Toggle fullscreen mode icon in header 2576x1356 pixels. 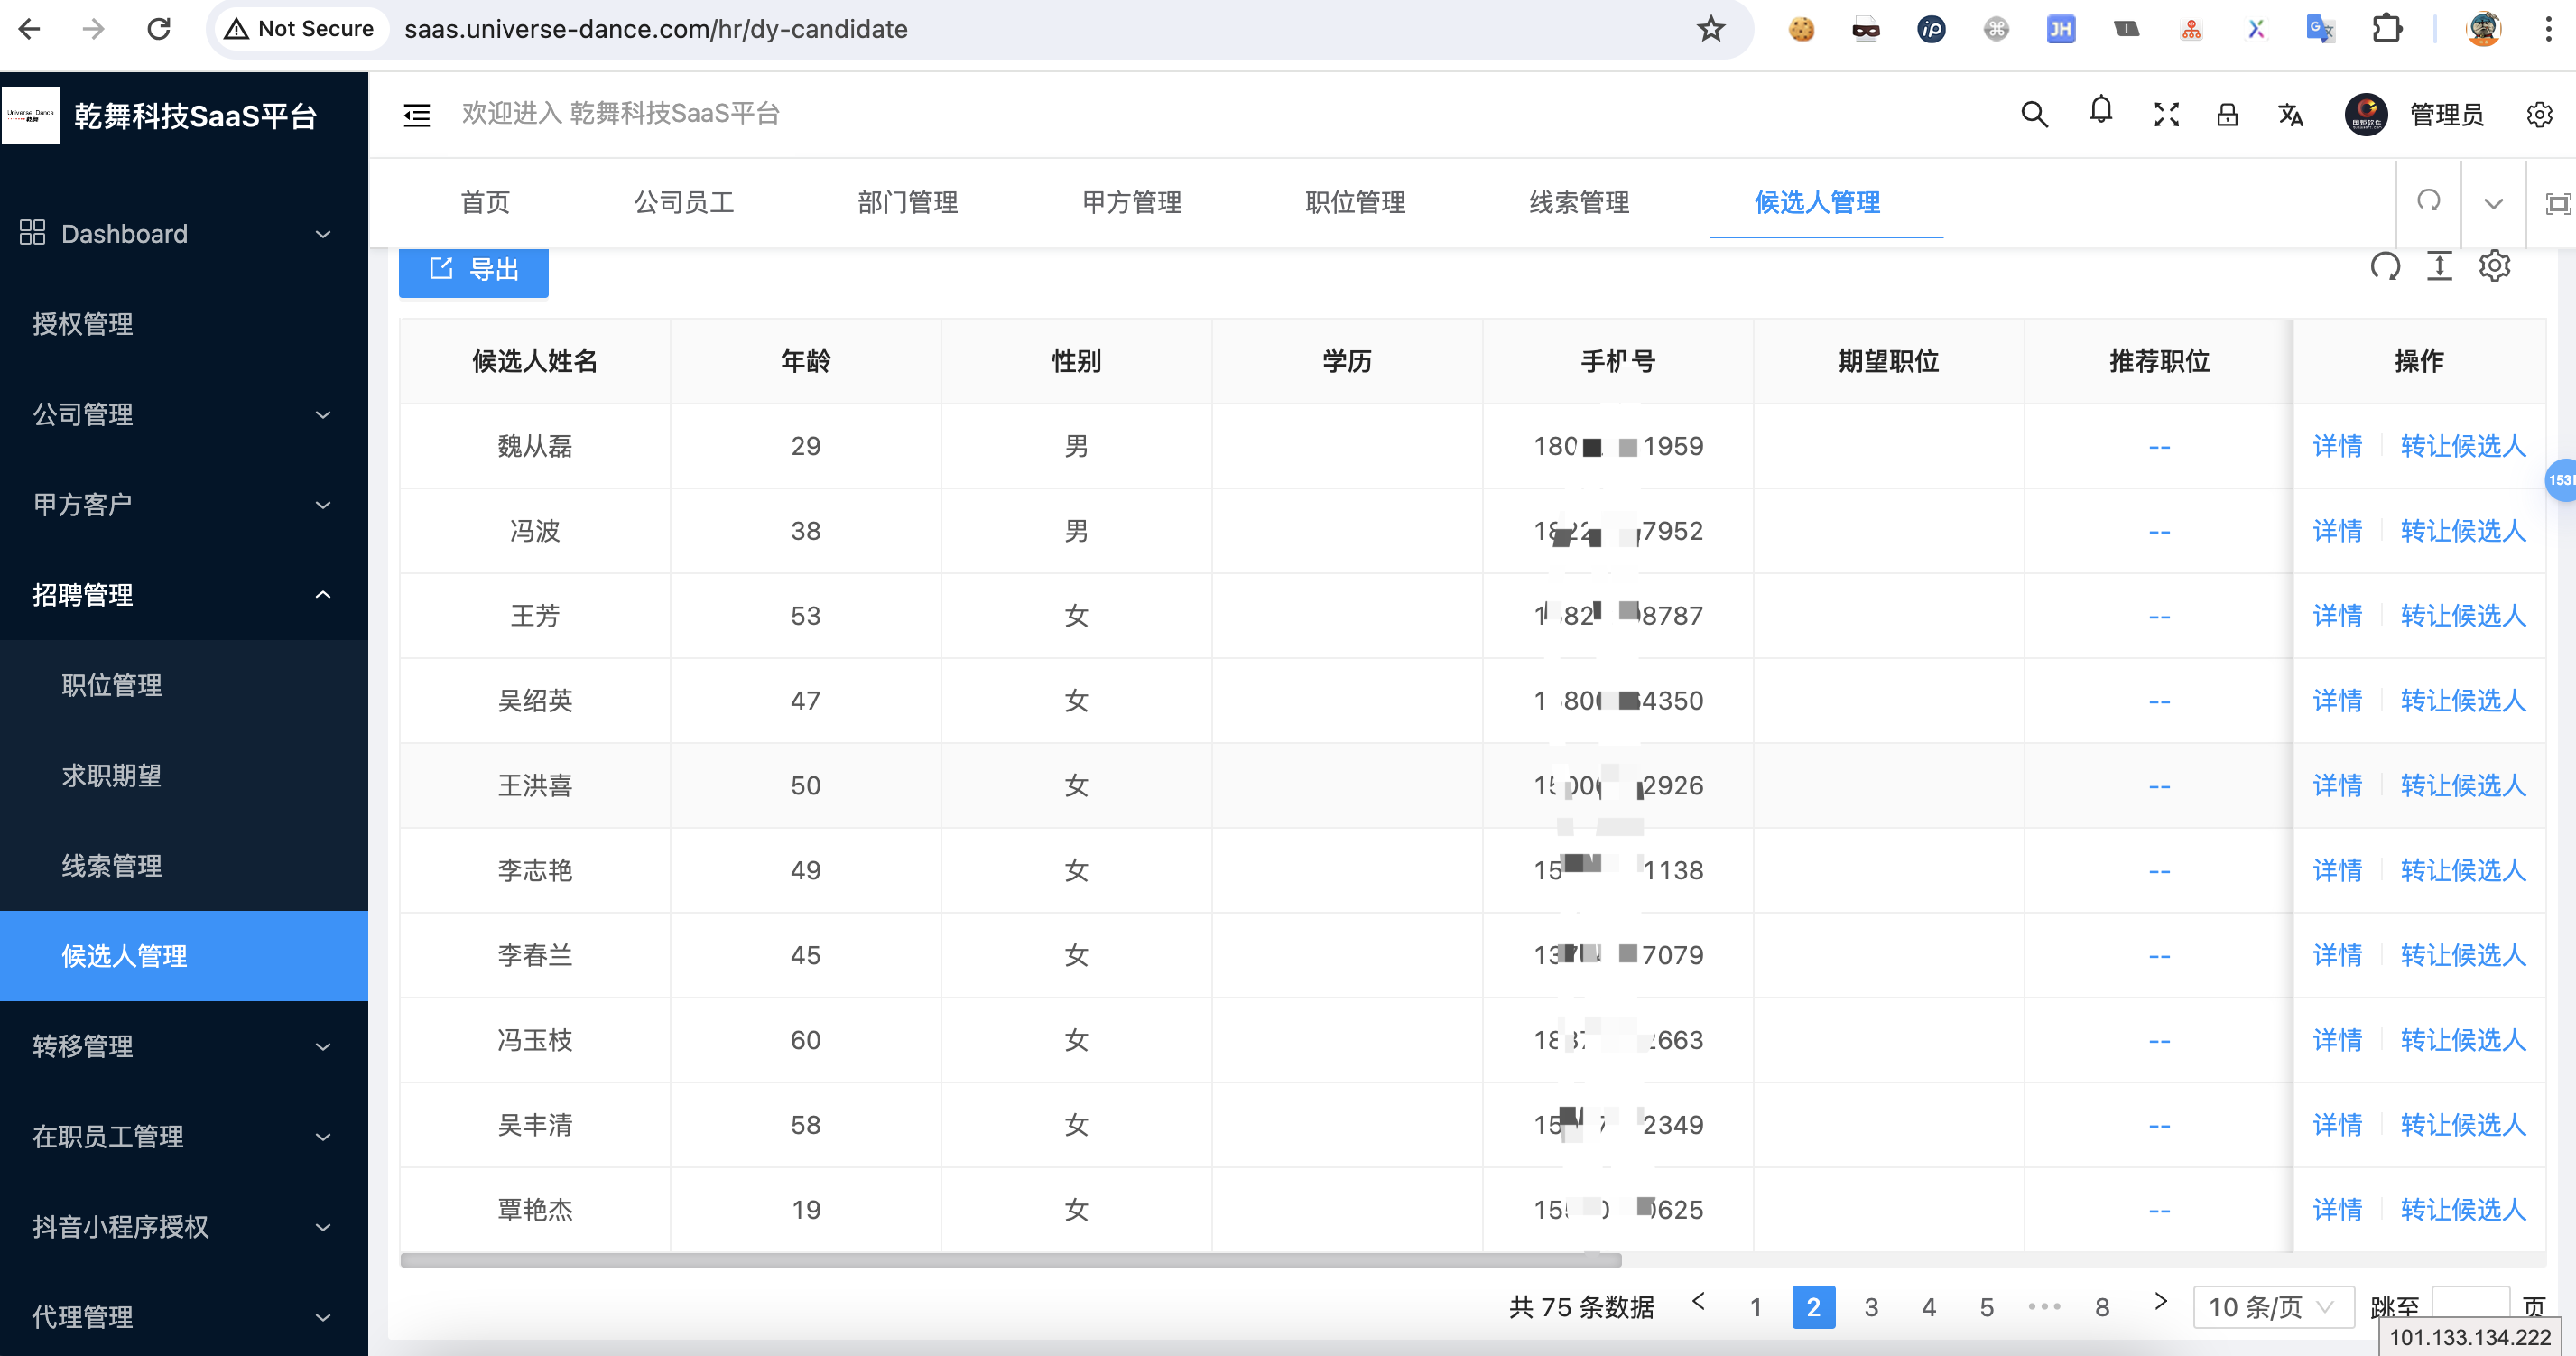(x=2166, y=115)
